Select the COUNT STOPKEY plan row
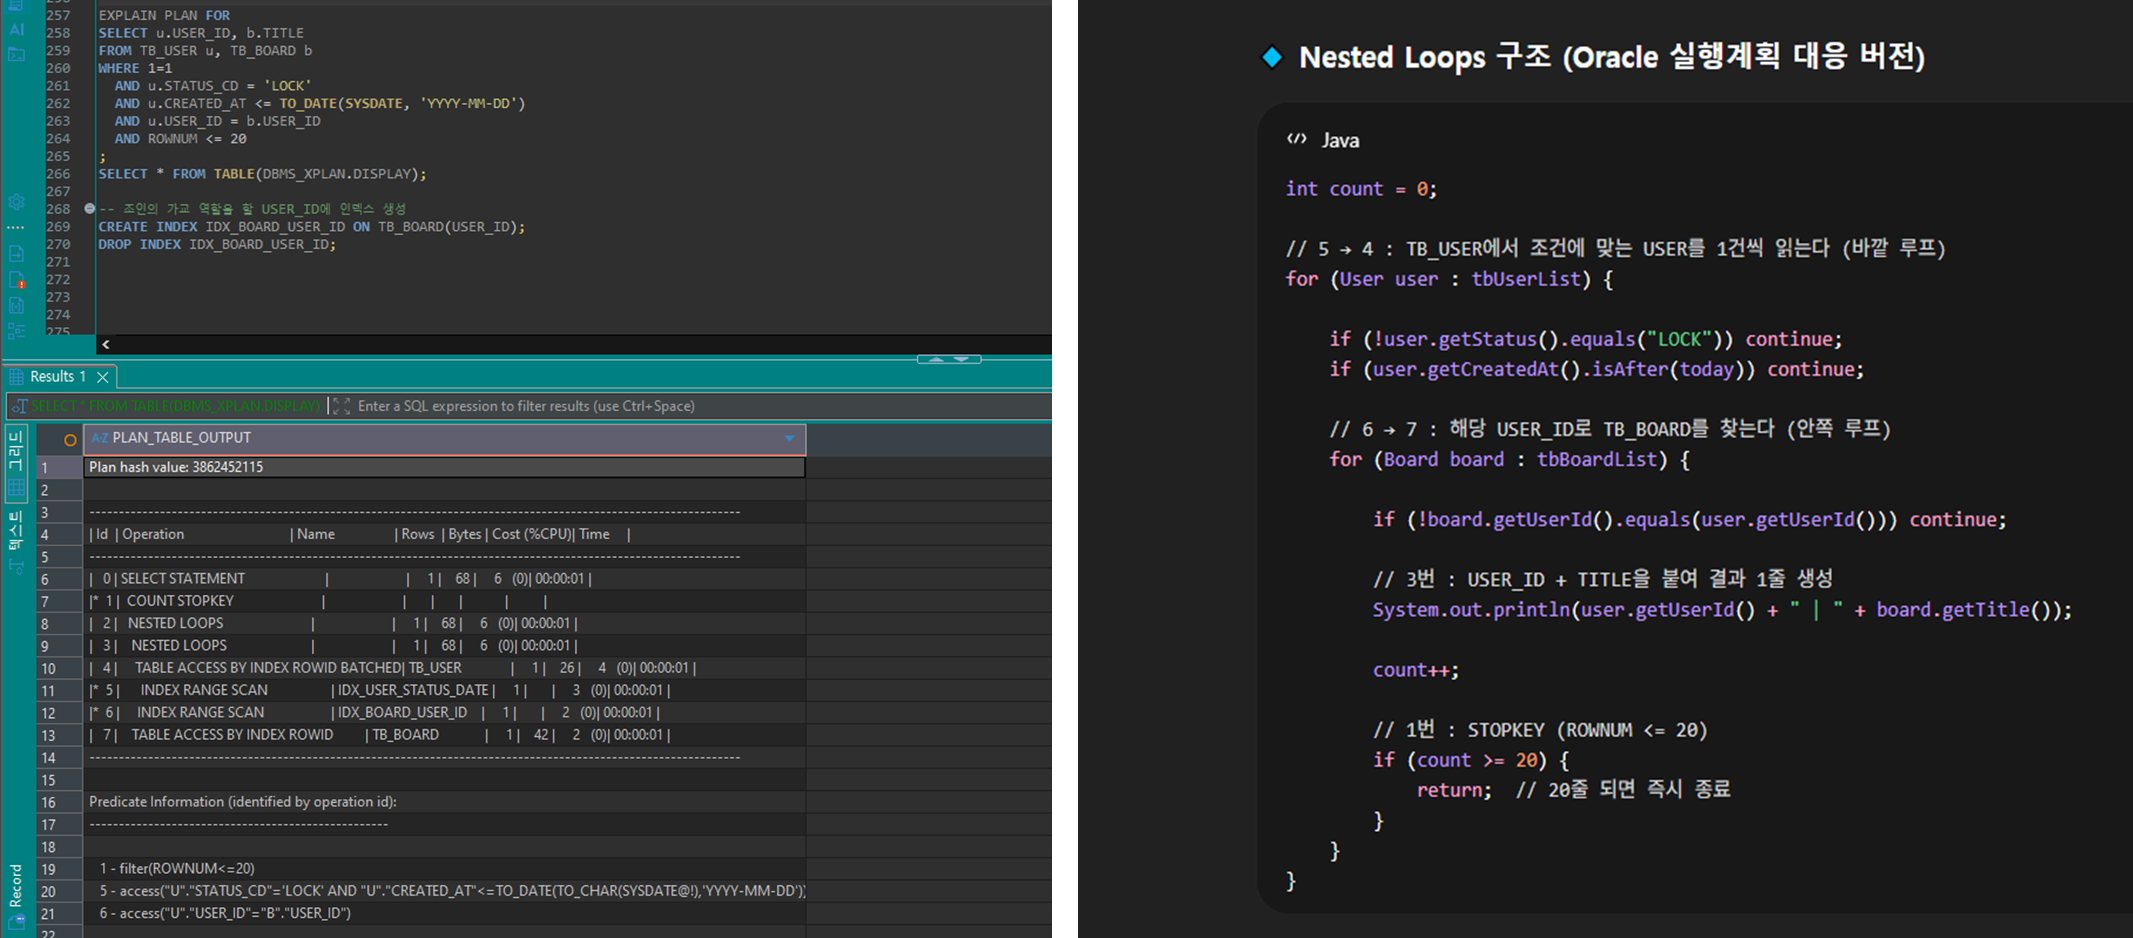Screen dimensions: 2133x938 tap(444, 601)
